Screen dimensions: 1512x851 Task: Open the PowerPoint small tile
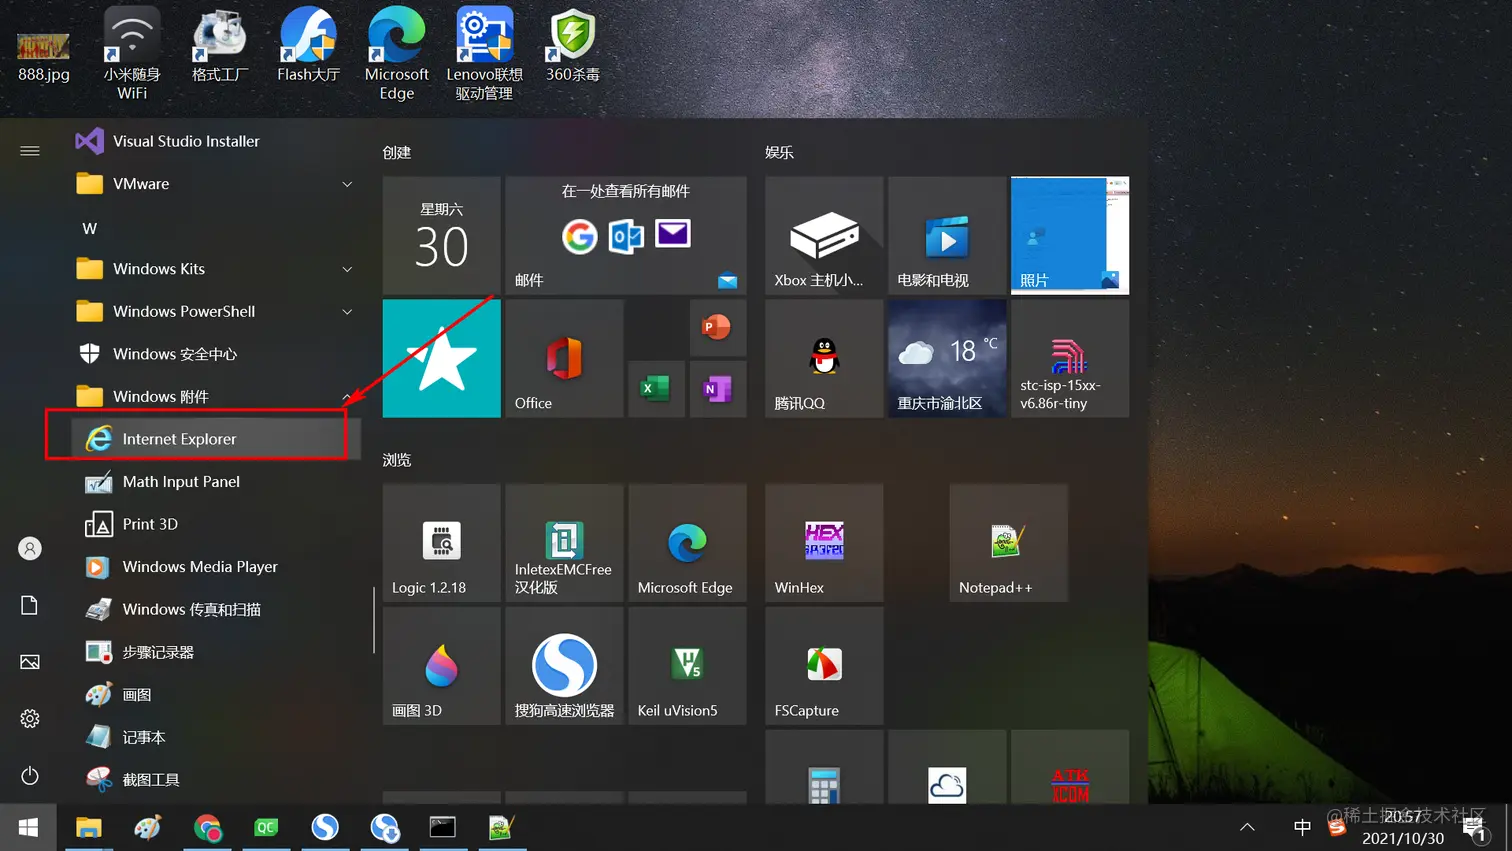[x=717, y=328]
